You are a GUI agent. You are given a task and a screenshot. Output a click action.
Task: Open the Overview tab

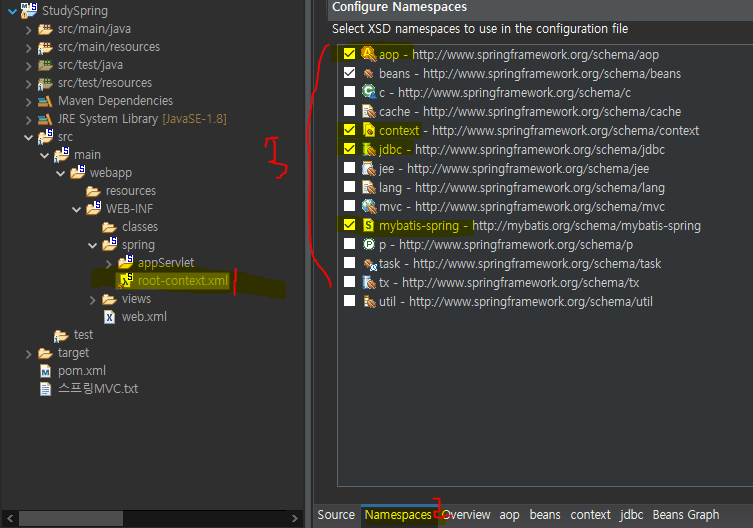coord(466,515)
